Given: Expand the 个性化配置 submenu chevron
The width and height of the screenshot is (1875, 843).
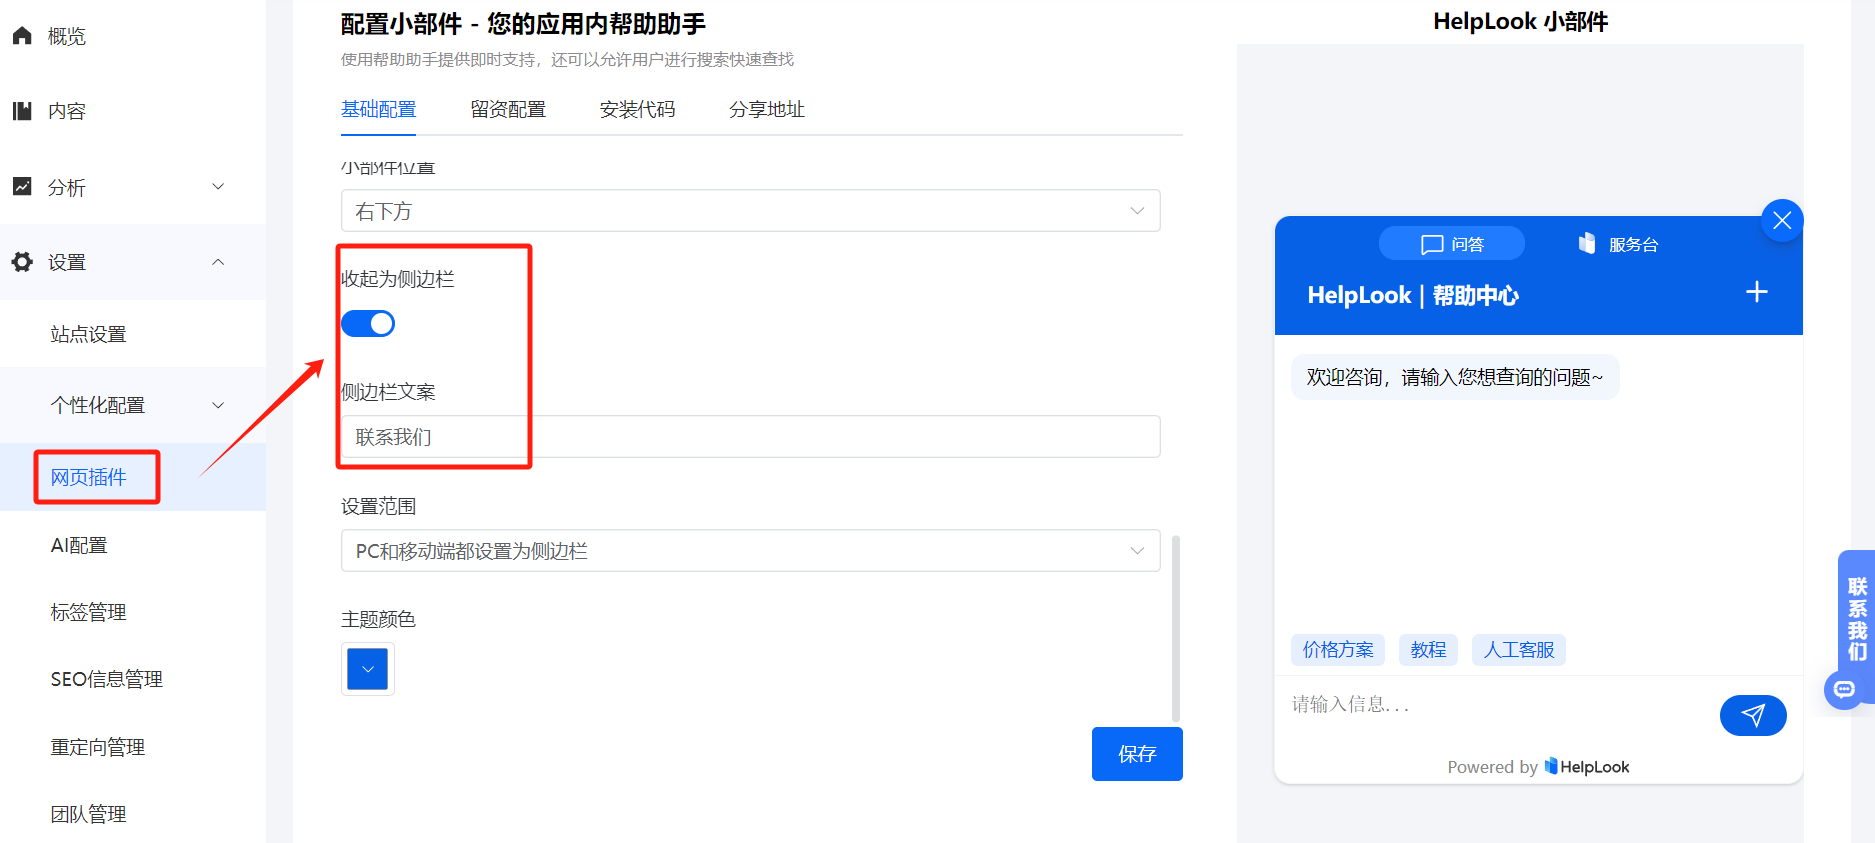Looking at the screenshot, I should pyautogui.click(x=218, y=405).
